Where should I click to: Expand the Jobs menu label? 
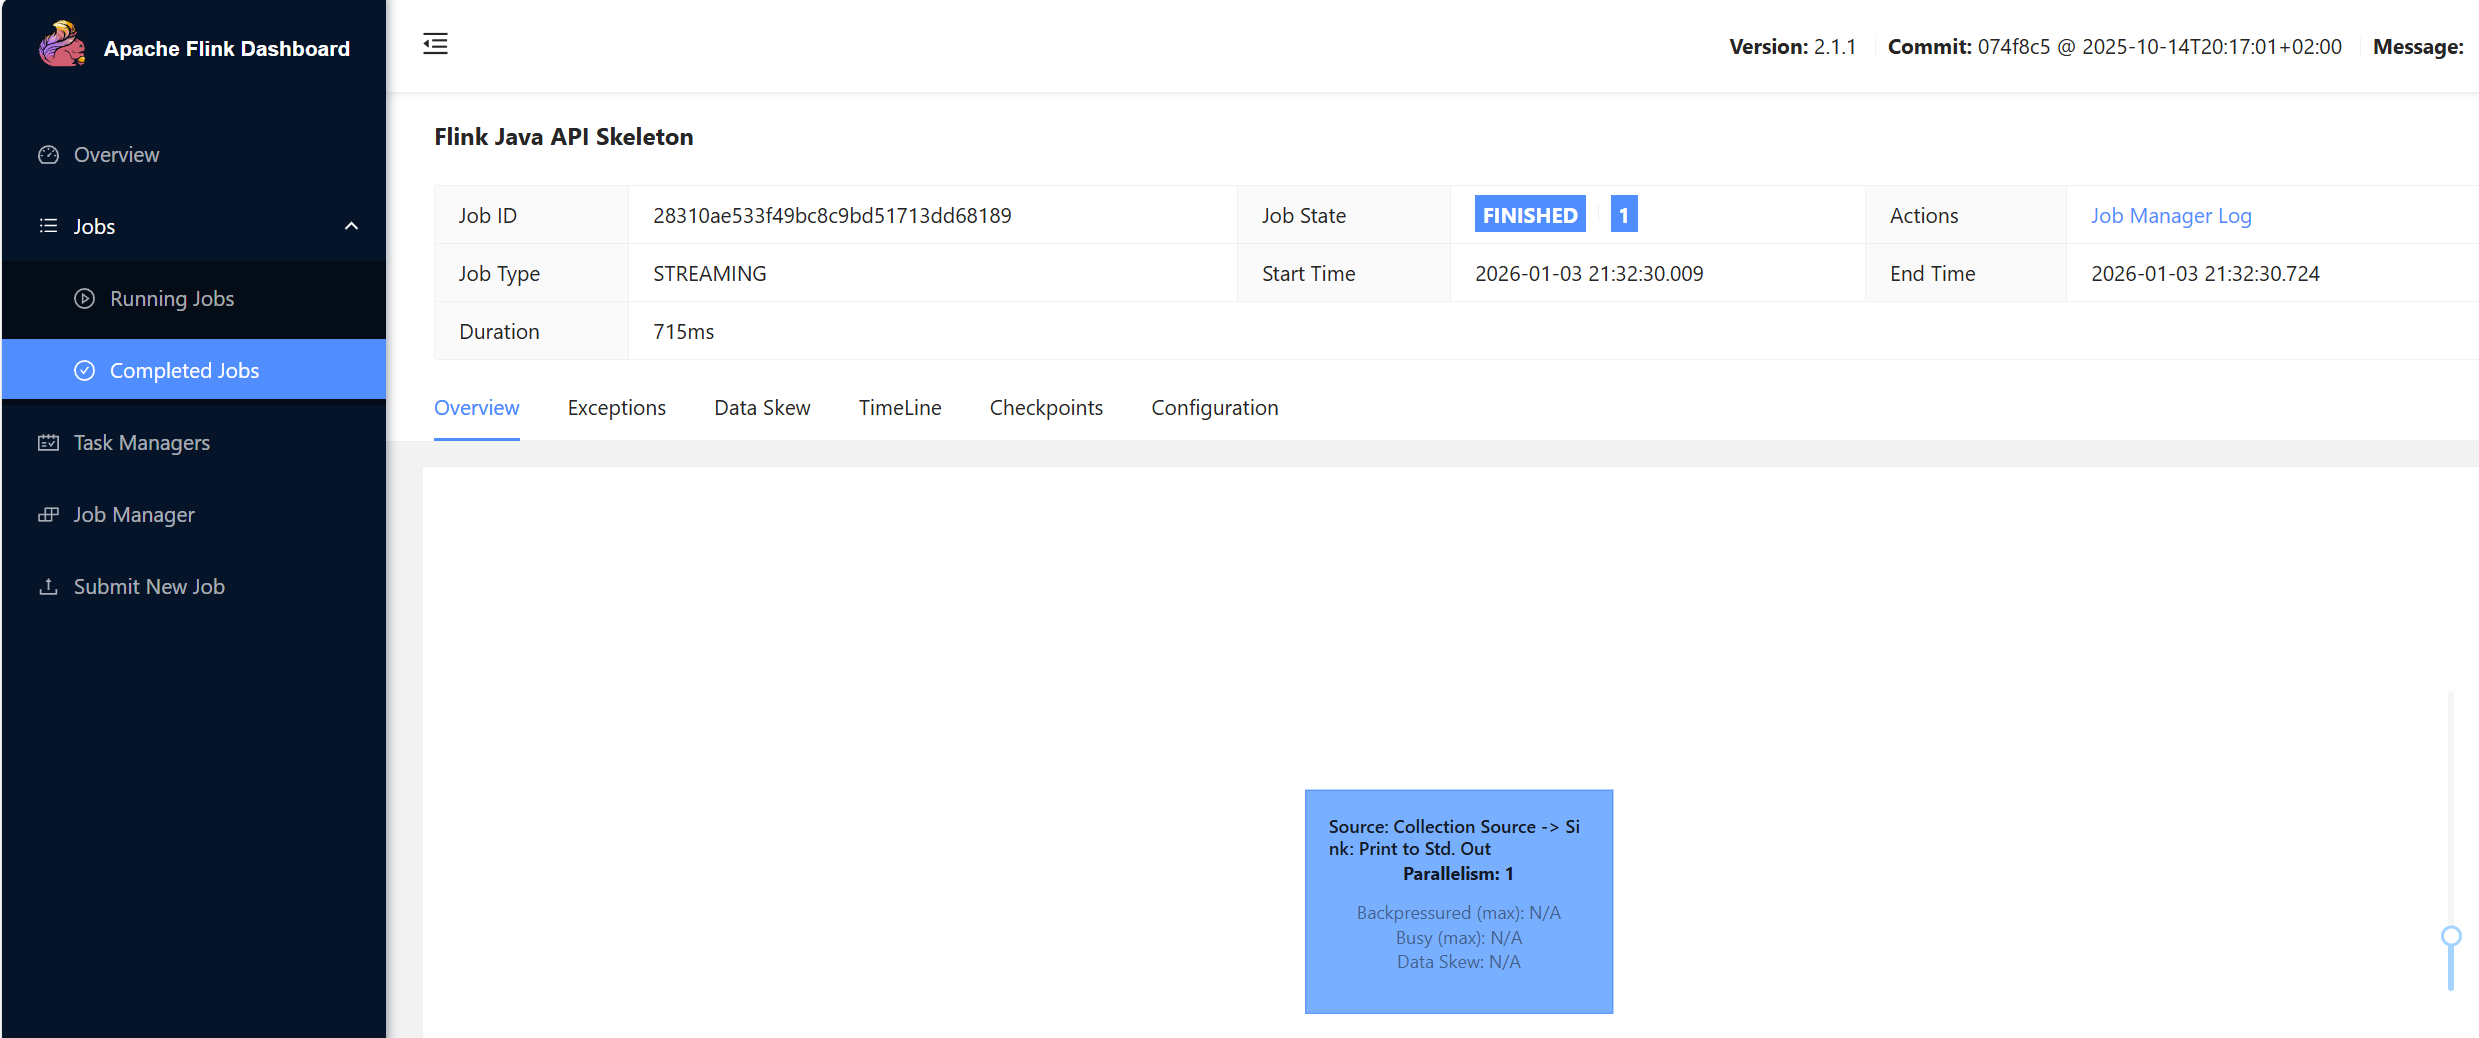tap(94, 227)
